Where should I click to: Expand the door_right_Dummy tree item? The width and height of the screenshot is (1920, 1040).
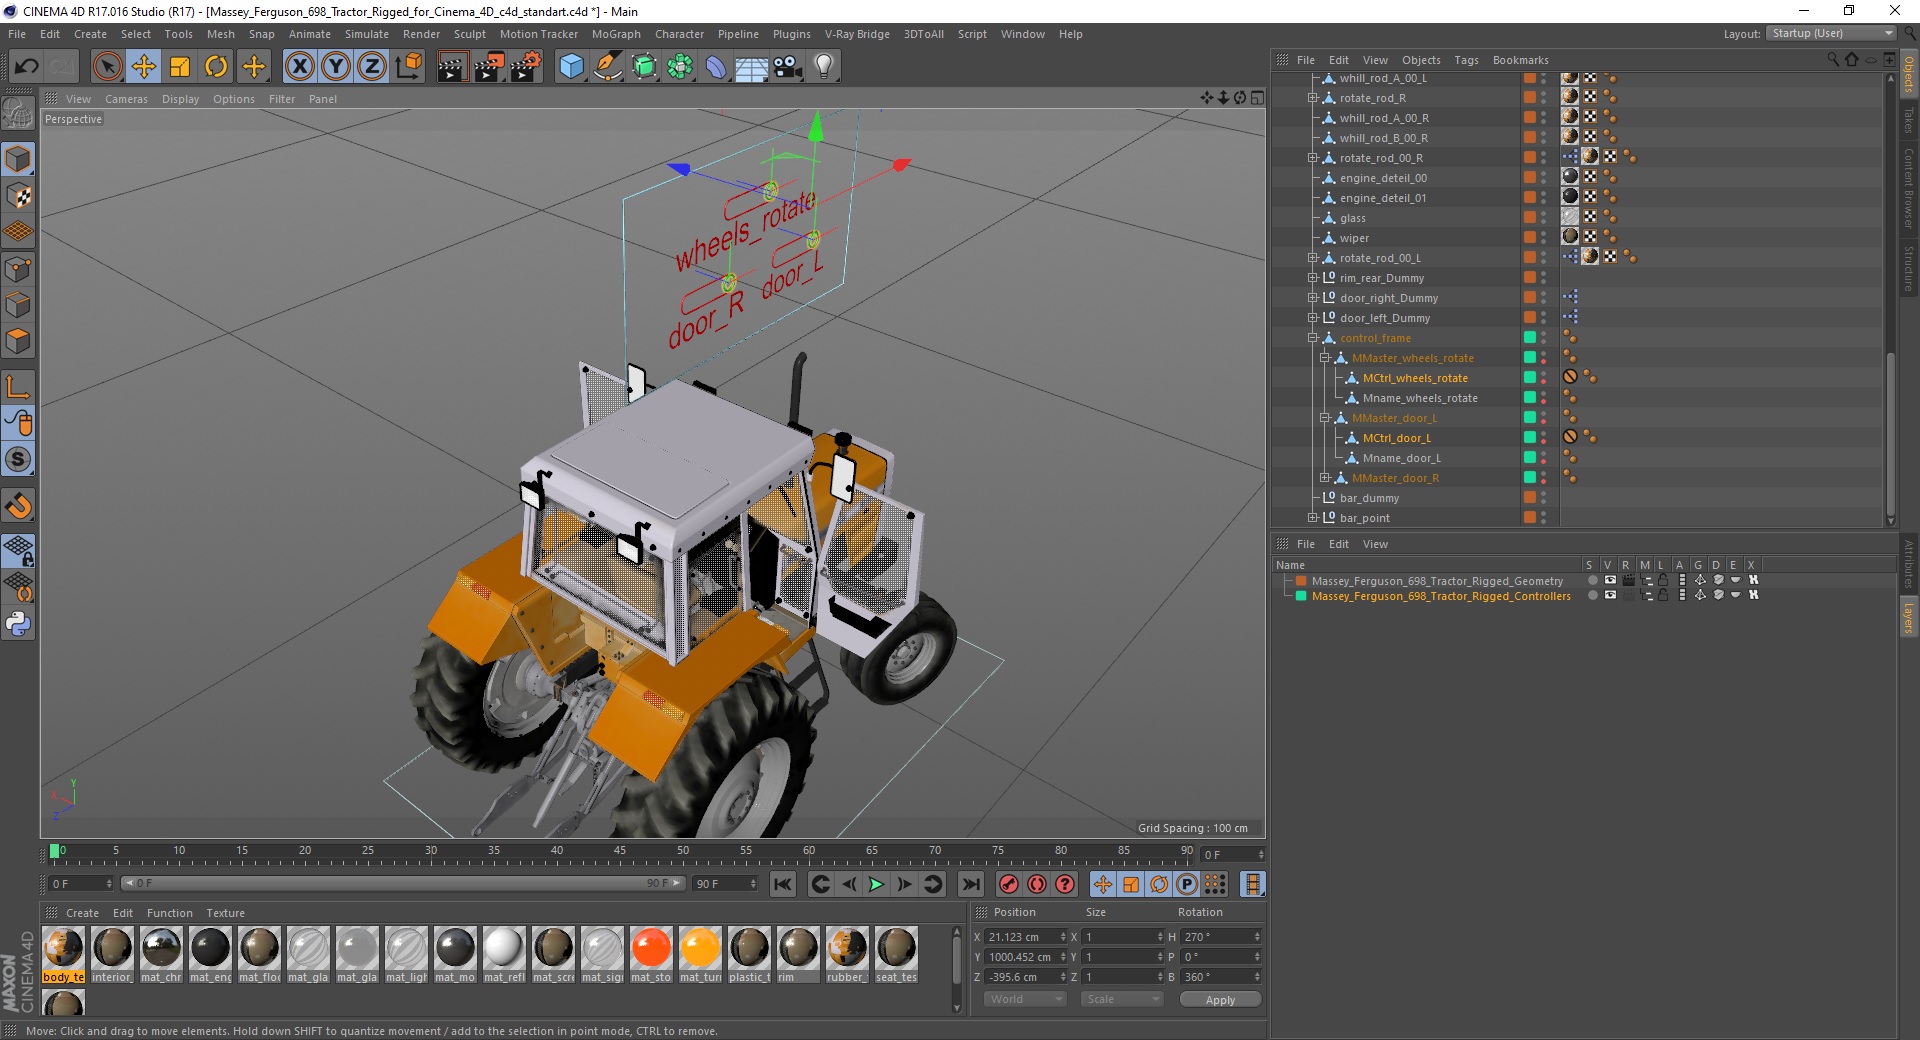[1312, 298]
